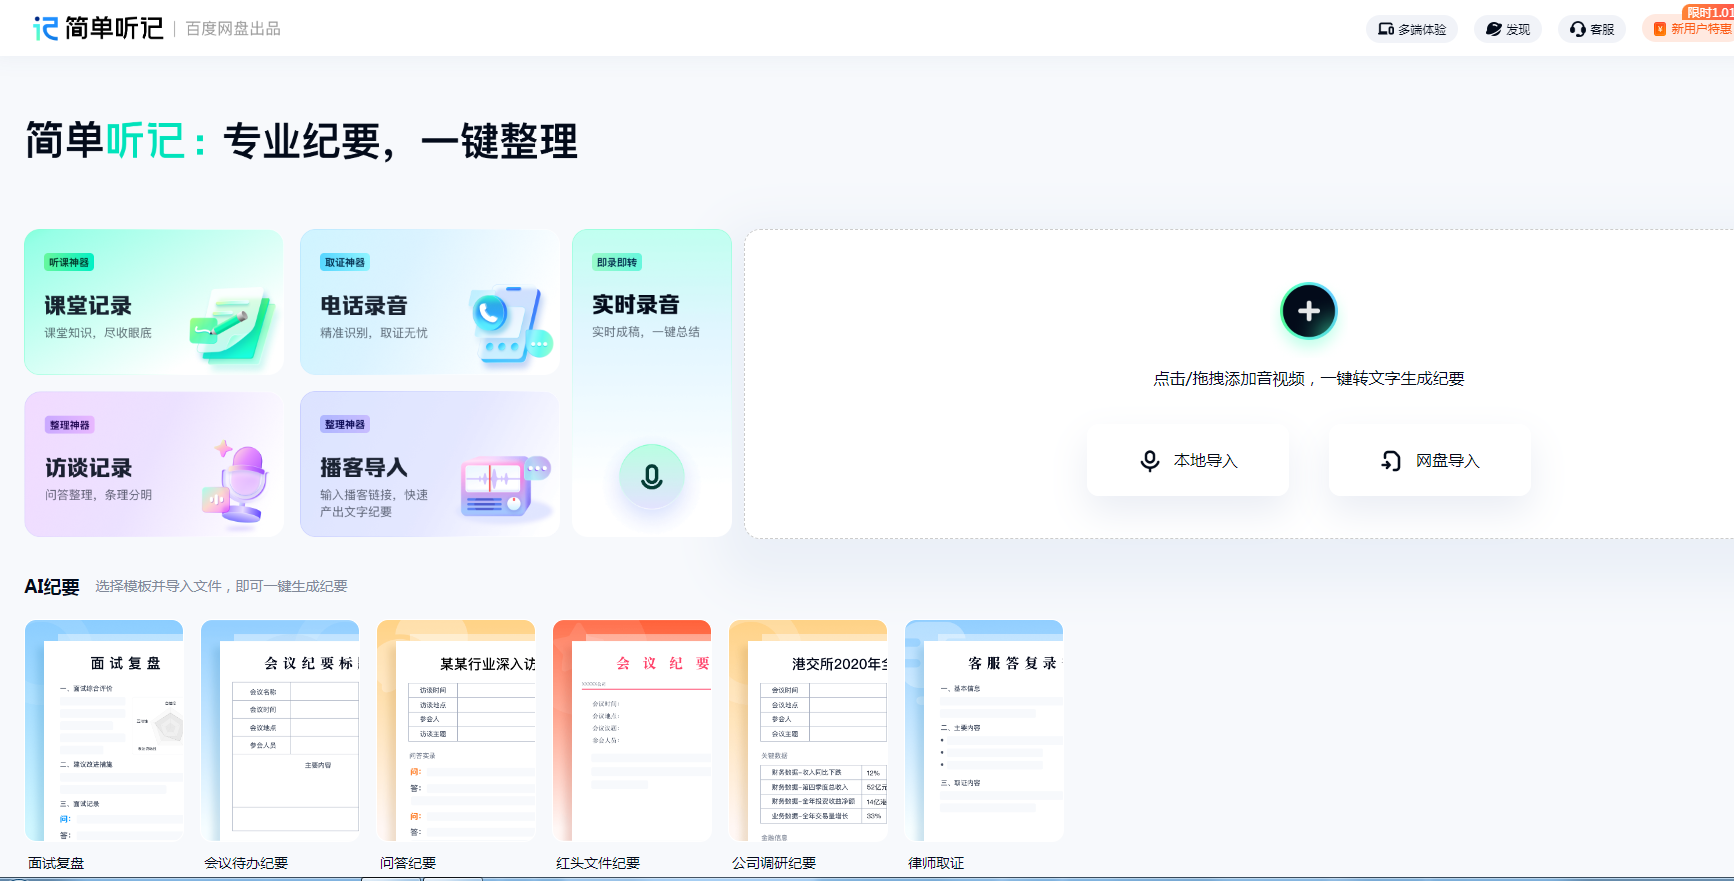Open the 访谈记录 card

pyautogui.click(x=154, y=464)
